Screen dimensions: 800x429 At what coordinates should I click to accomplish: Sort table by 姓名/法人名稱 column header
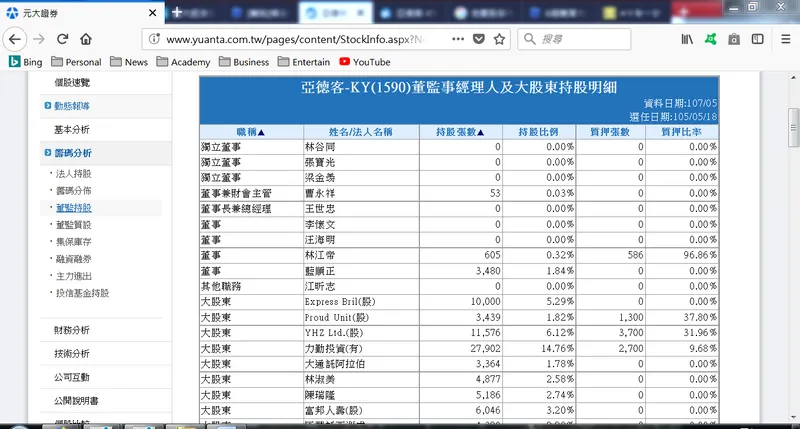(x=361, y=132)
